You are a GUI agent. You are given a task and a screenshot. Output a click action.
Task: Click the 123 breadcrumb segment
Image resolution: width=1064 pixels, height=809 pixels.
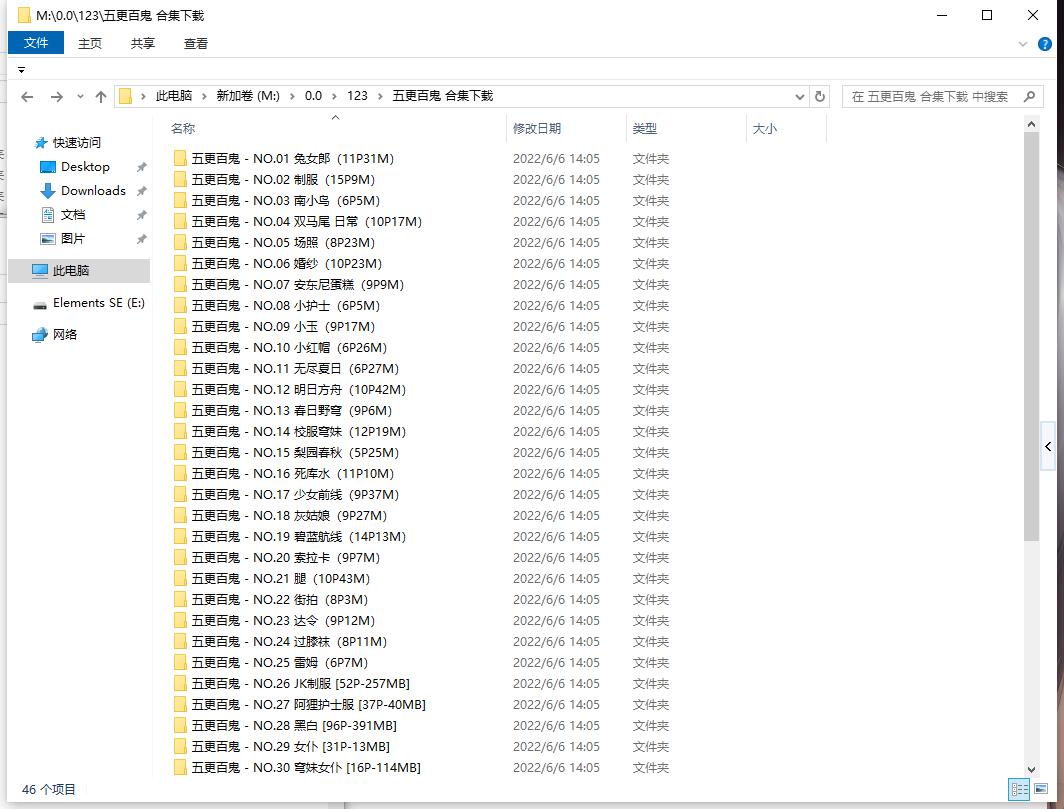pyautogui.click(x=357, y=96)
